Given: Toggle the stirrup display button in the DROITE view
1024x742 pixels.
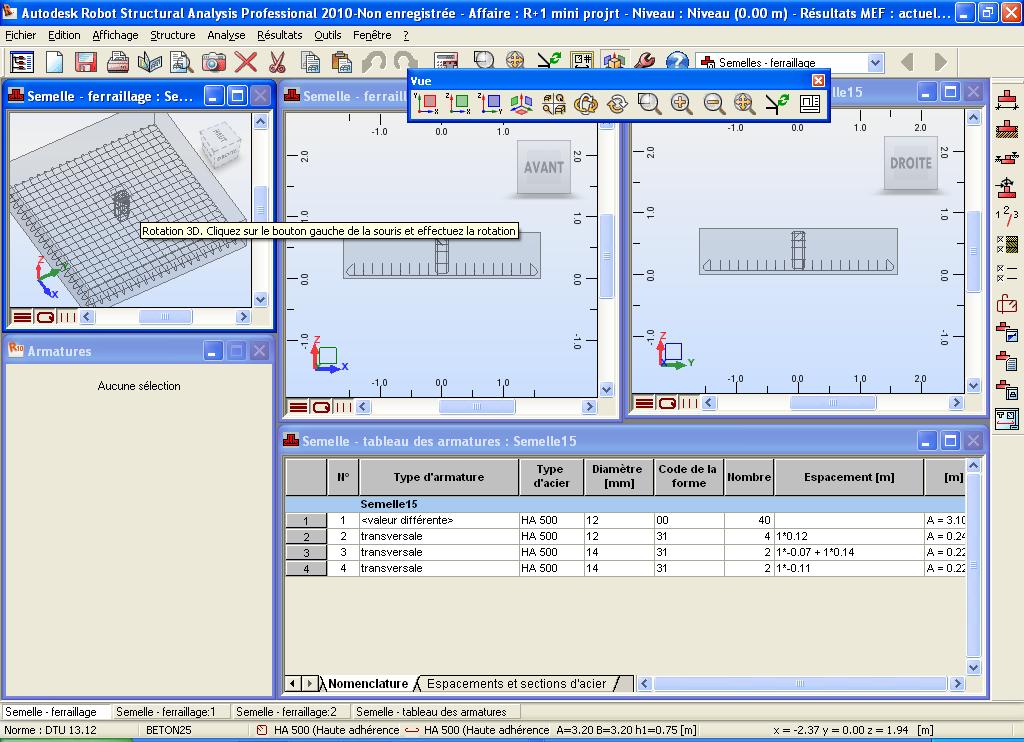Looking at the screenshot, I should pyautogui.click(x=667, y=403).
